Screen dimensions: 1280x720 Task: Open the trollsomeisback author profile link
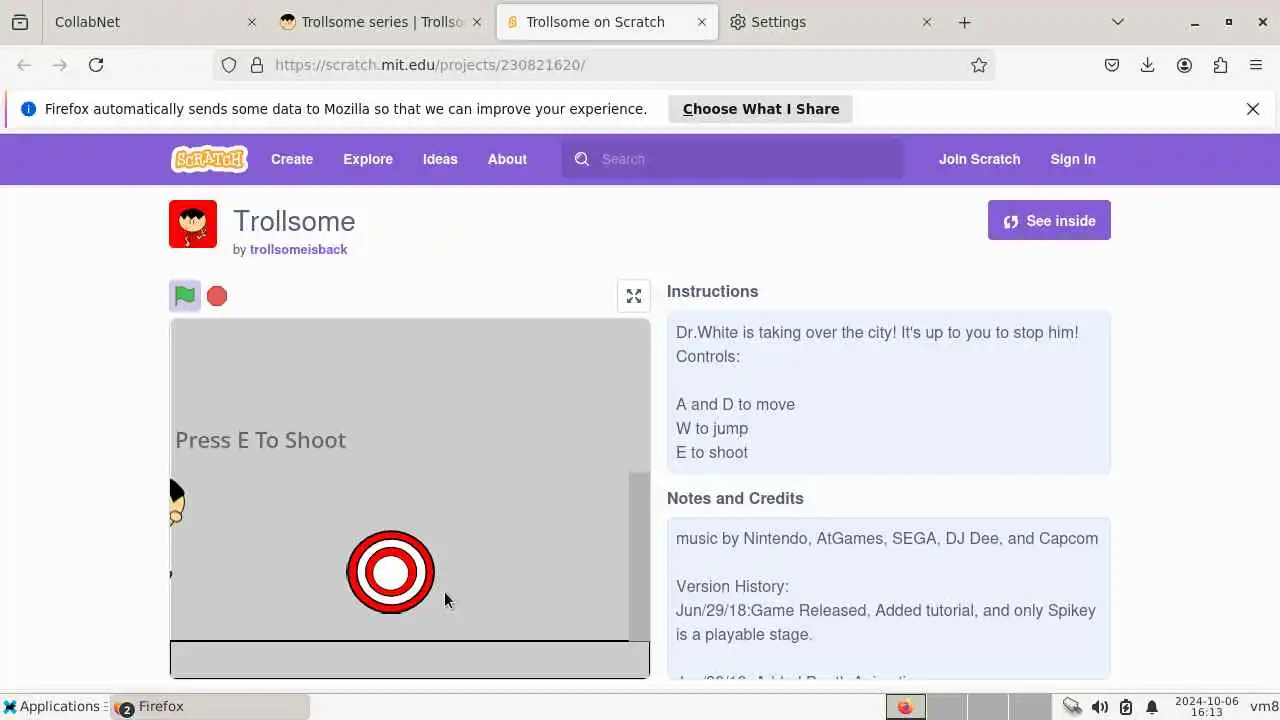pos(299,249)
